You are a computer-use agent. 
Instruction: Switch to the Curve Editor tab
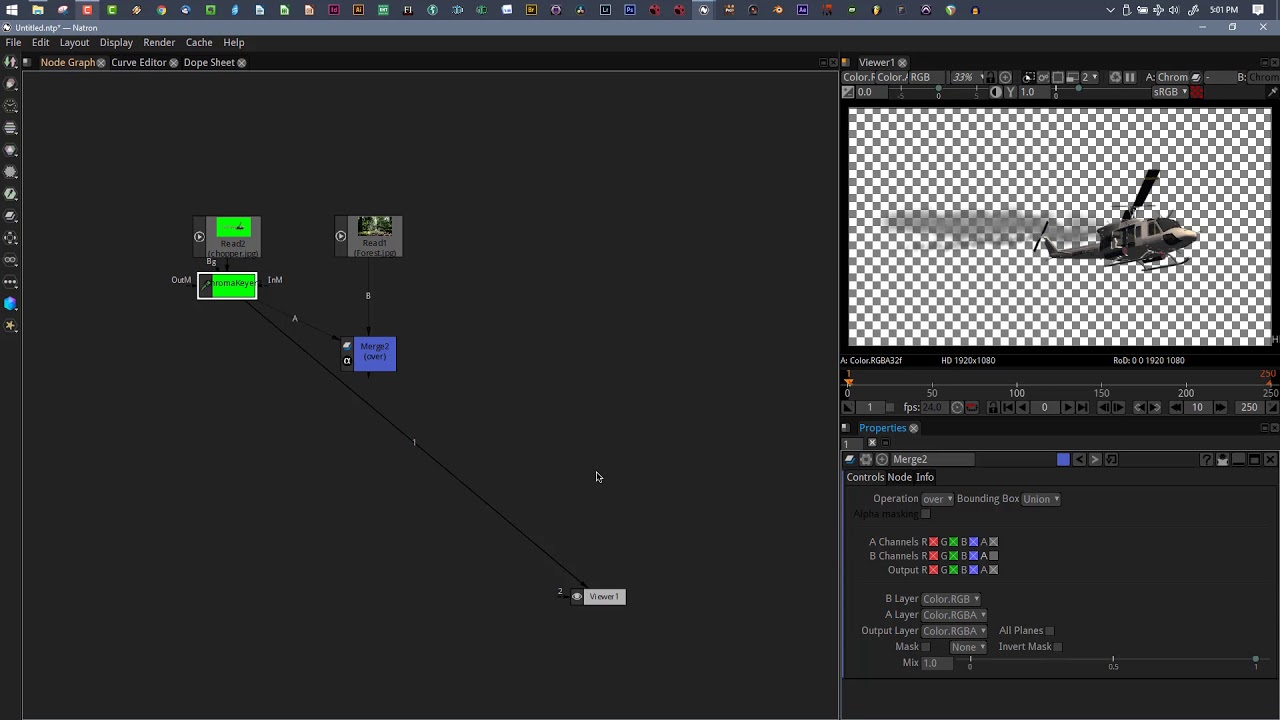(139, 62)
